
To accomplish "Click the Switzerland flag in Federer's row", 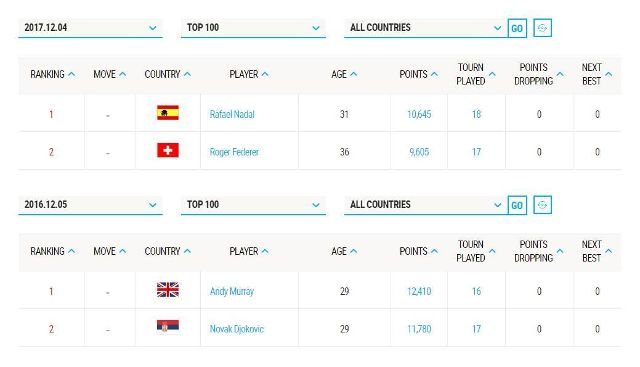I will 168,150.
